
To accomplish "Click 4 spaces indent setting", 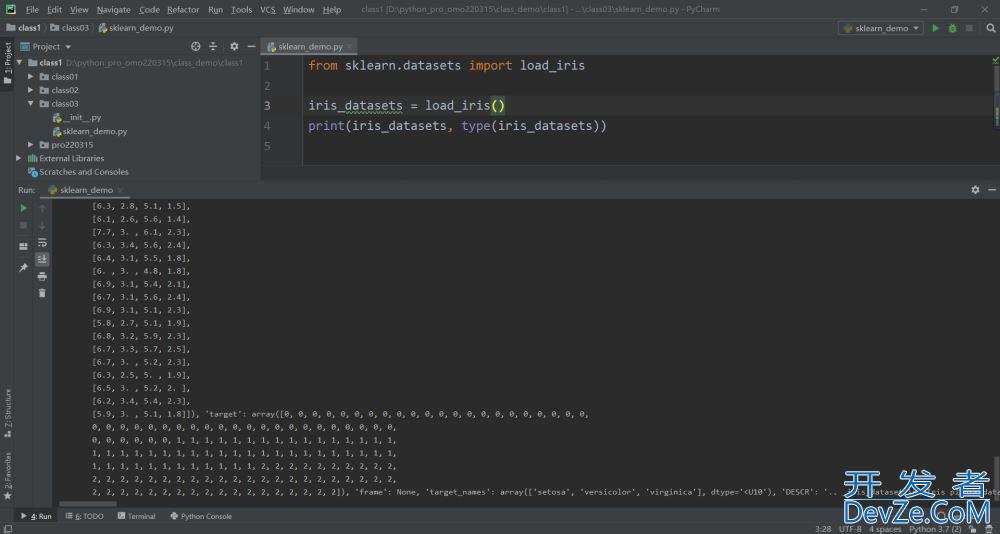I will [x=885, y=529].
